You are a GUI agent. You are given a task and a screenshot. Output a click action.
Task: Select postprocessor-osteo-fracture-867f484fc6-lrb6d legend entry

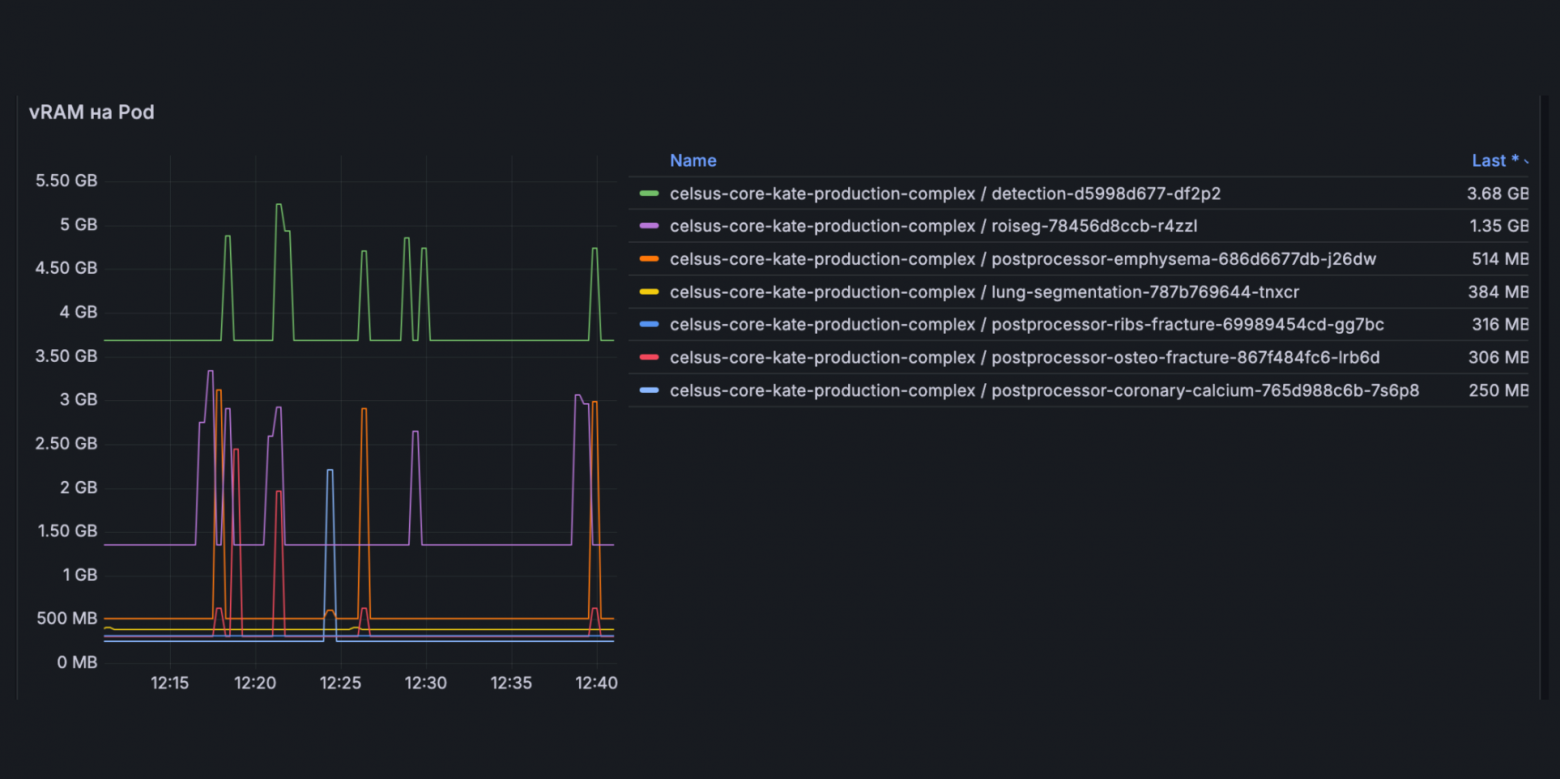click(x=1025, y=358)
